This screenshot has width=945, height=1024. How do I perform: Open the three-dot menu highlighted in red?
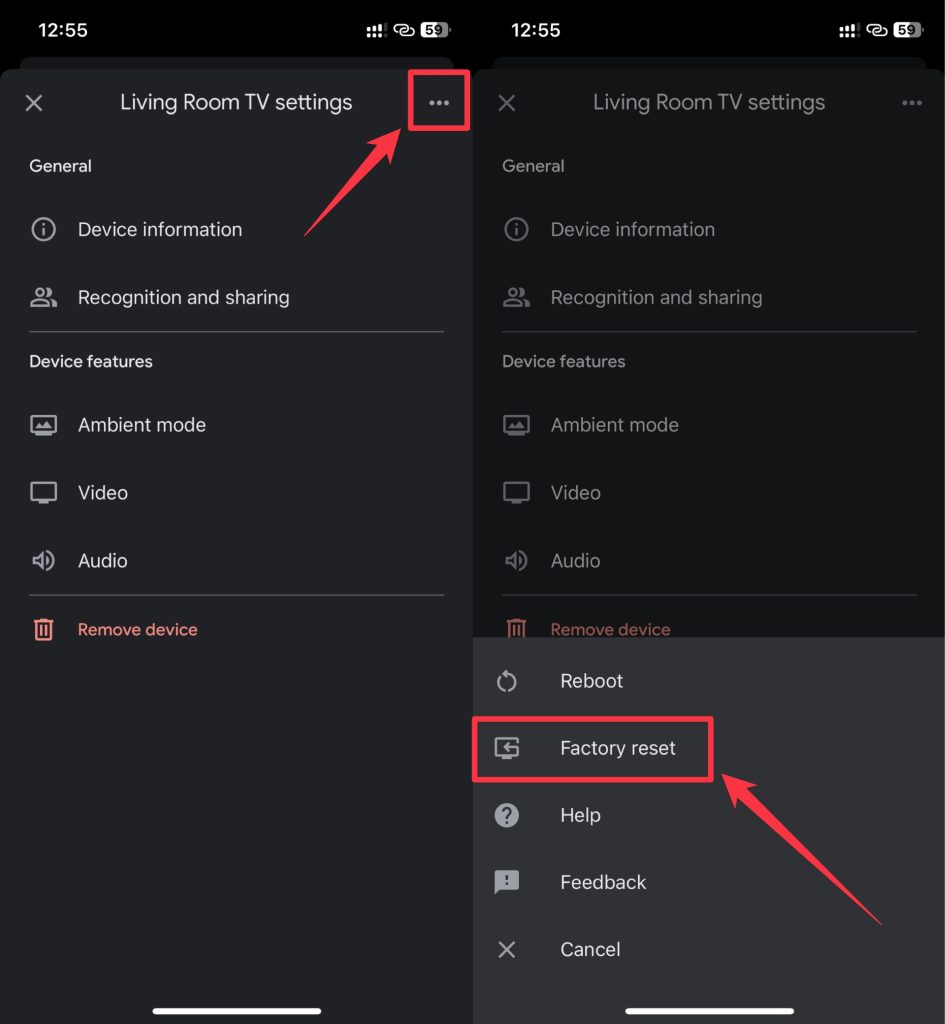[439, 103]
